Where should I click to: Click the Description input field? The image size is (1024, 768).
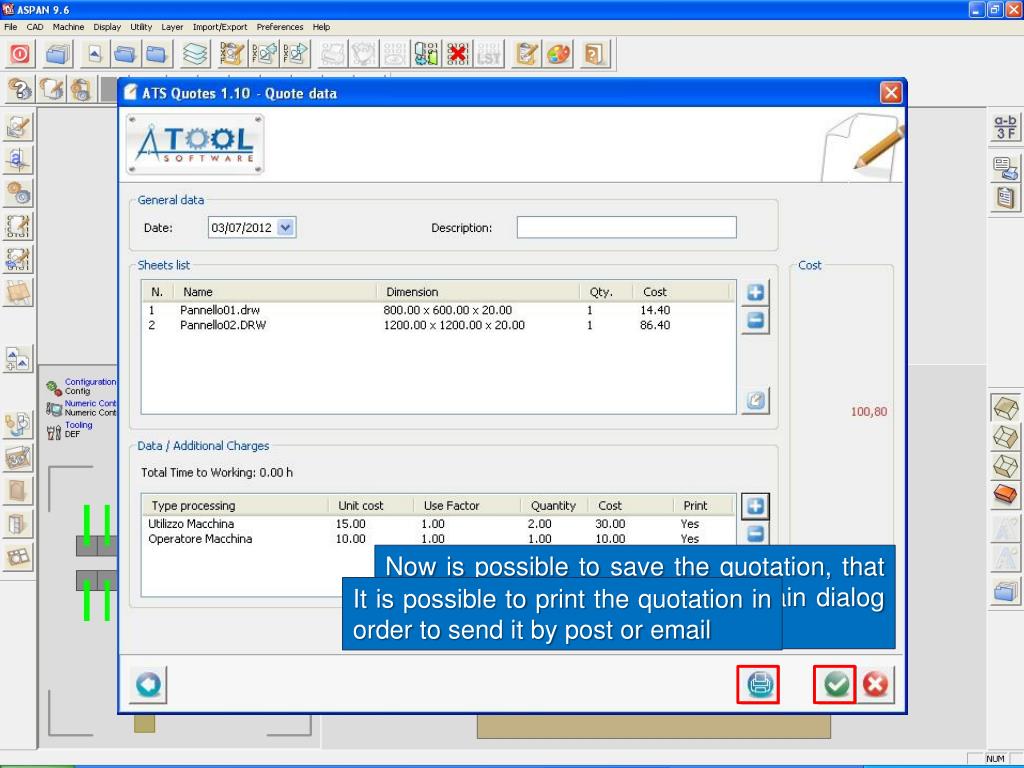pos(626,227)
